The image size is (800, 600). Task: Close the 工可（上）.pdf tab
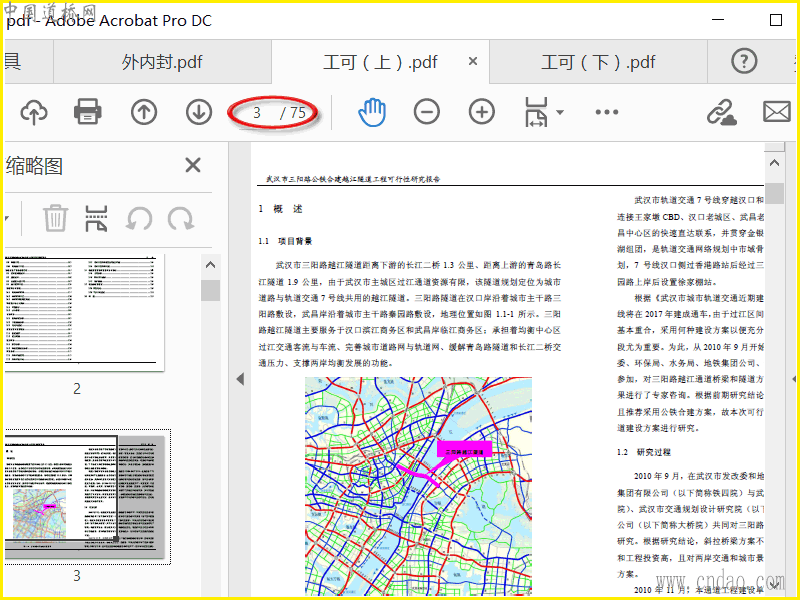473,61
